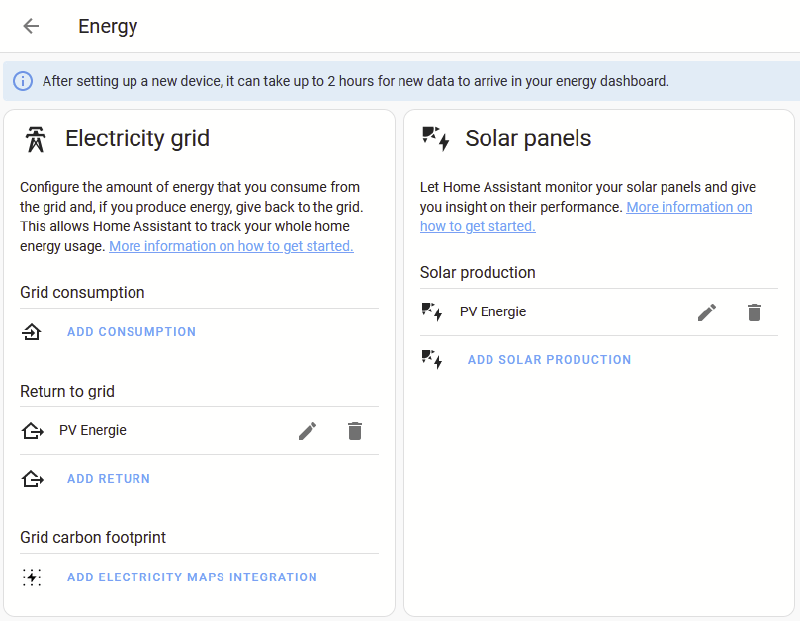The height and width of the screenshot is (621, 800).
Task: Click the Electricity Maps sparkle icon
Action: pyautogui.click(x=32, y=577)
